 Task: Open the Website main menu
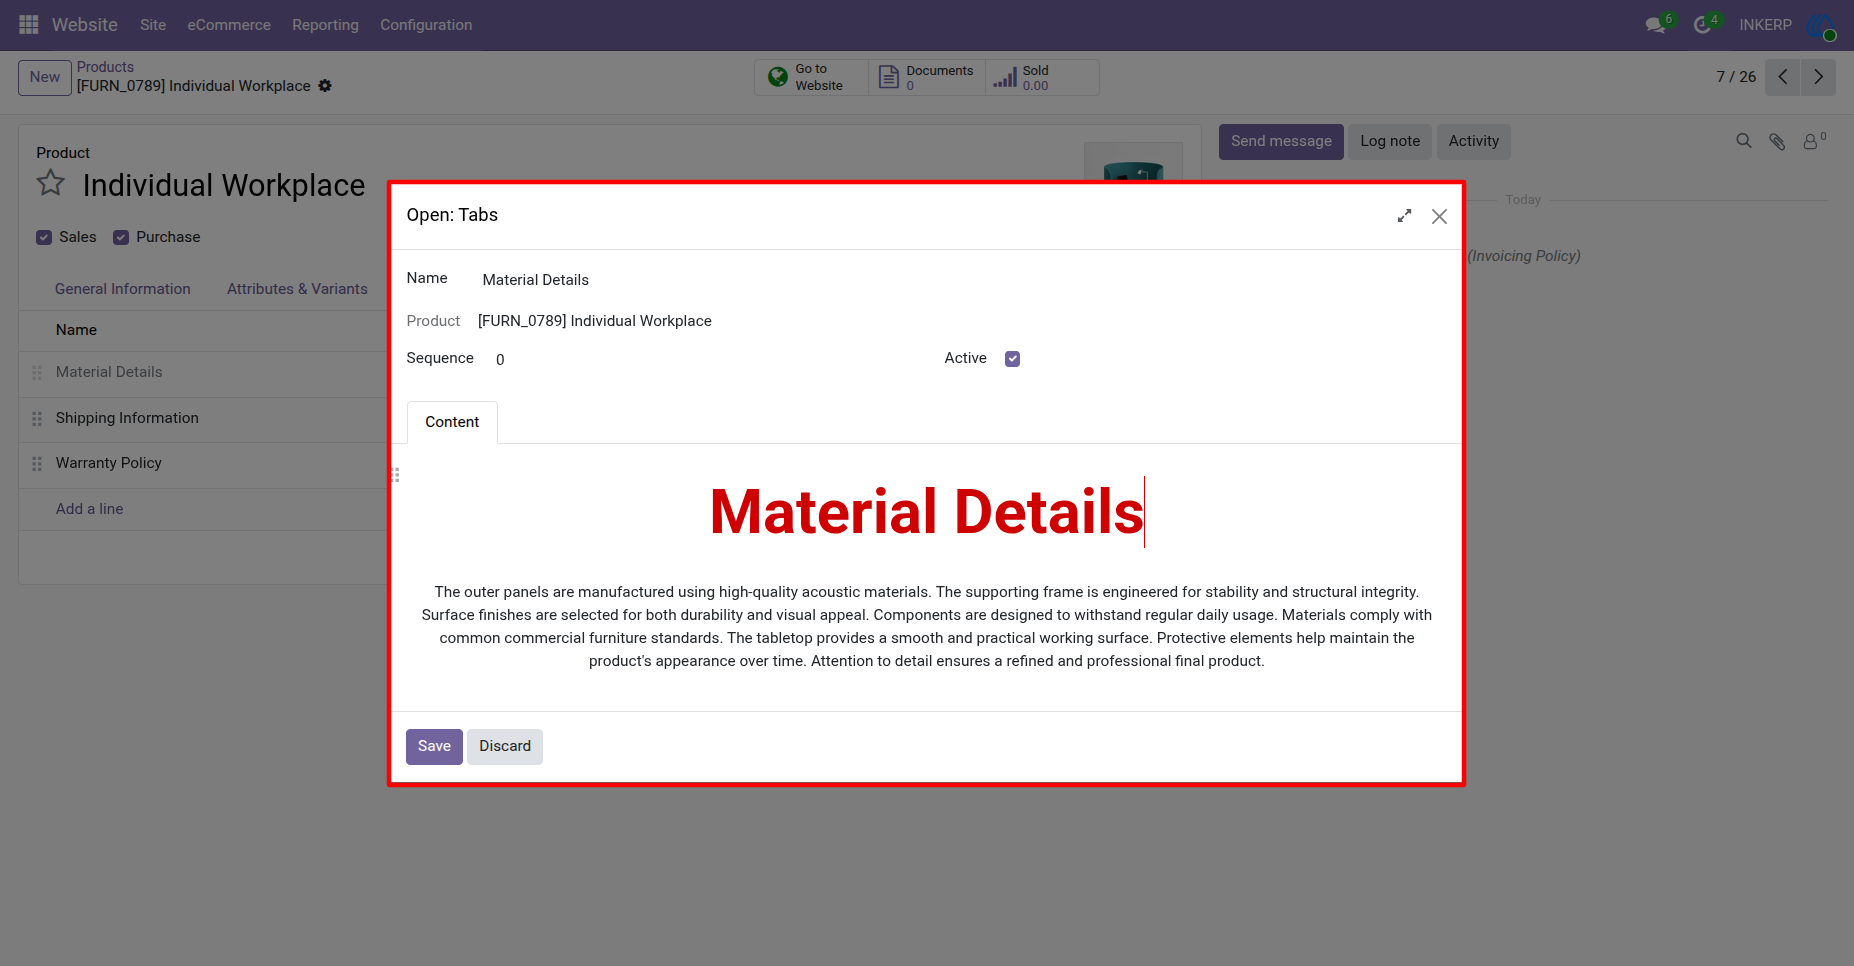[85, 25]
